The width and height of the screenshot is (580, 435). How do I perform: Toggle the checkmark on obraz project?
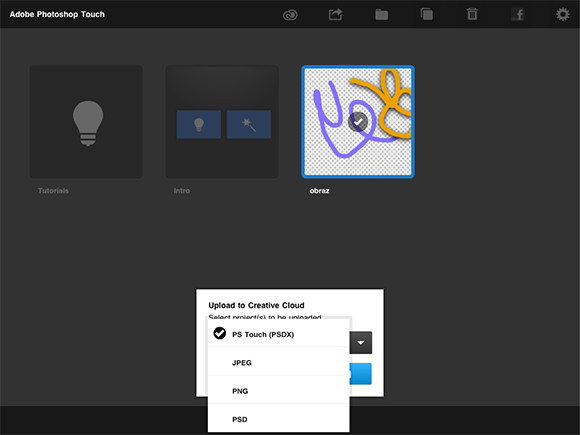click(x=358, y=122)
